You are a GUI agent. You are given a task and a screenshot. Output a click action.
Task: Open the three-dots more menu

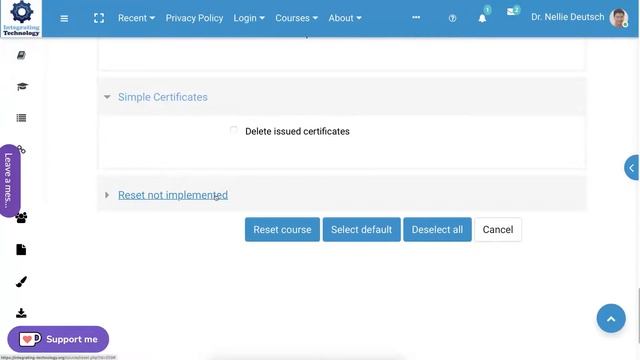pos(416,18)
